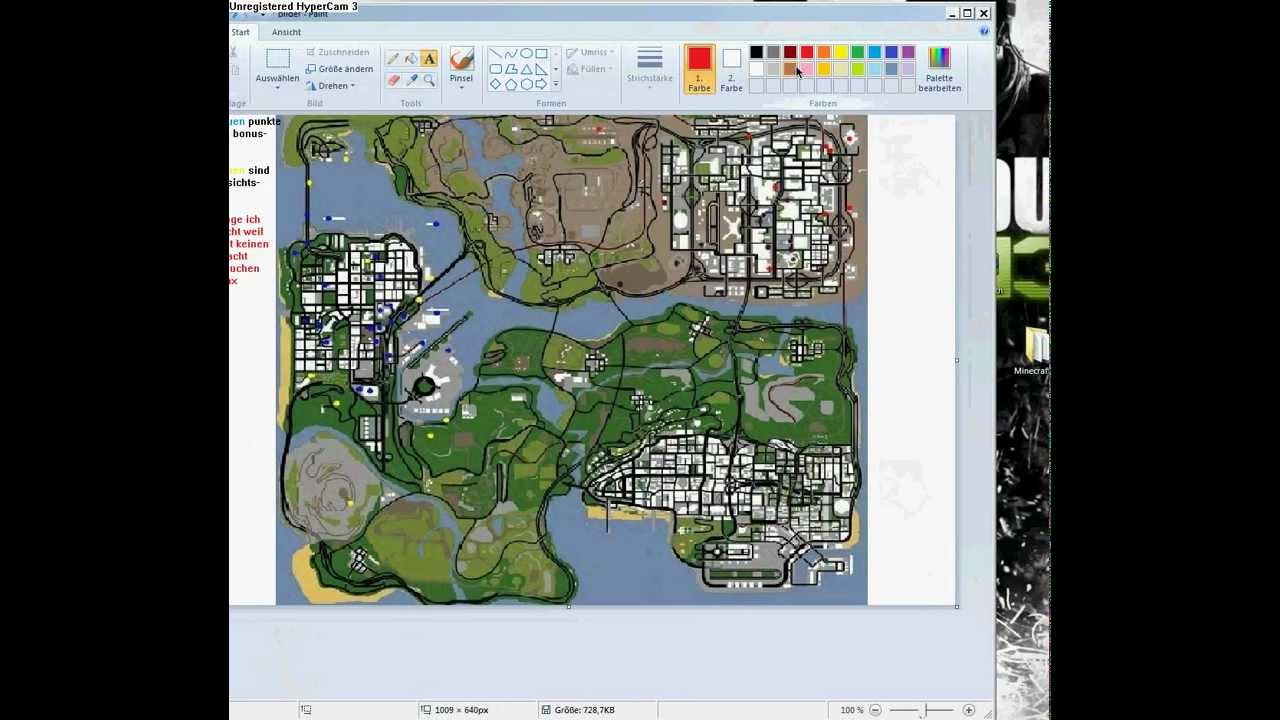Click the GTA map image on canvas
This screenshot has width=1280, height=720.
[572, 360]
